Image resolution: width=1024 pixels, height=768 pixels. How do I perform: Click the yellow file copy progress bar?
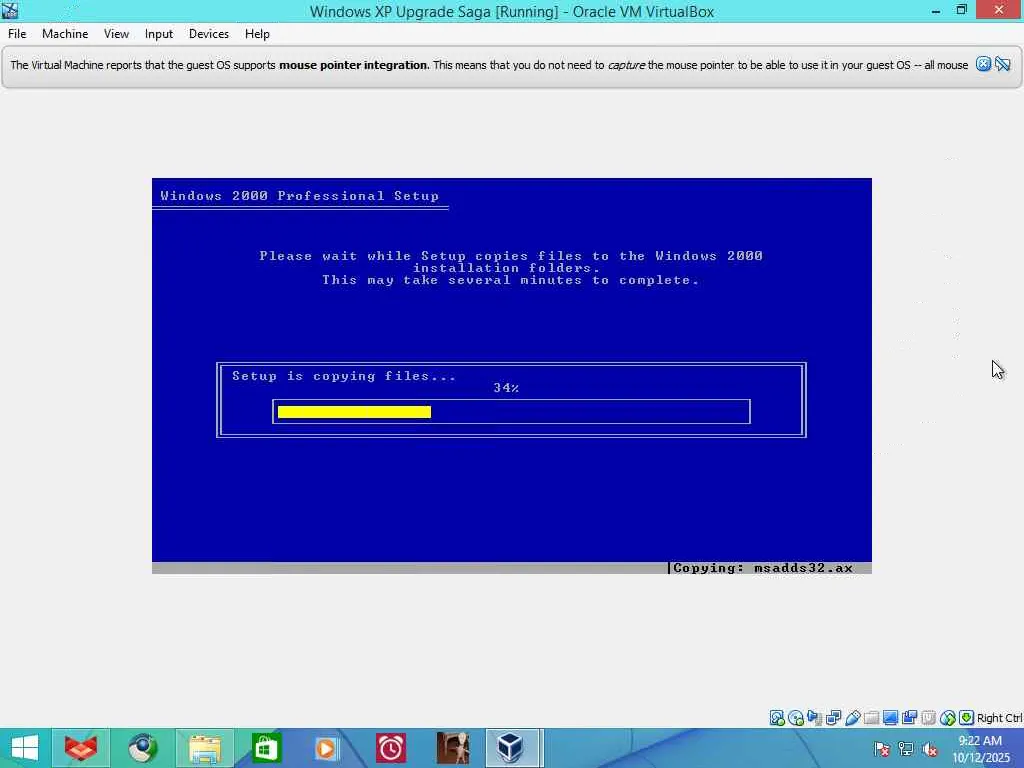[x=354, y=411]
